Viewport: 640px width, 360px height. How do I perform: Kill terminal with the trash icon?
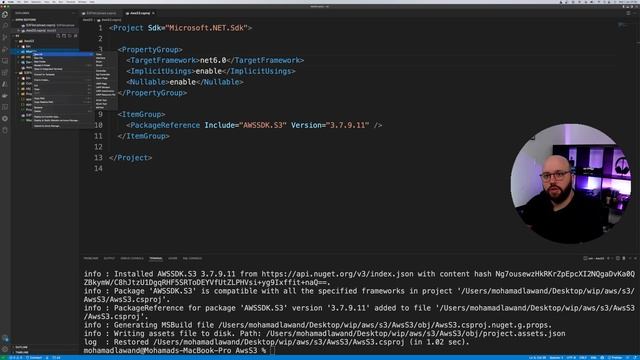(x=624, y=258)
